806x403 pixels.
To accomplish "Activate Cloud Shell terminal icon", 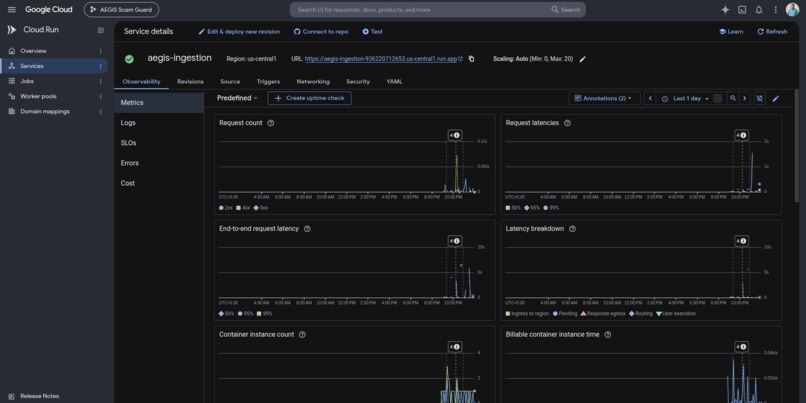I will pyautogui.click(x=742, y=10).
